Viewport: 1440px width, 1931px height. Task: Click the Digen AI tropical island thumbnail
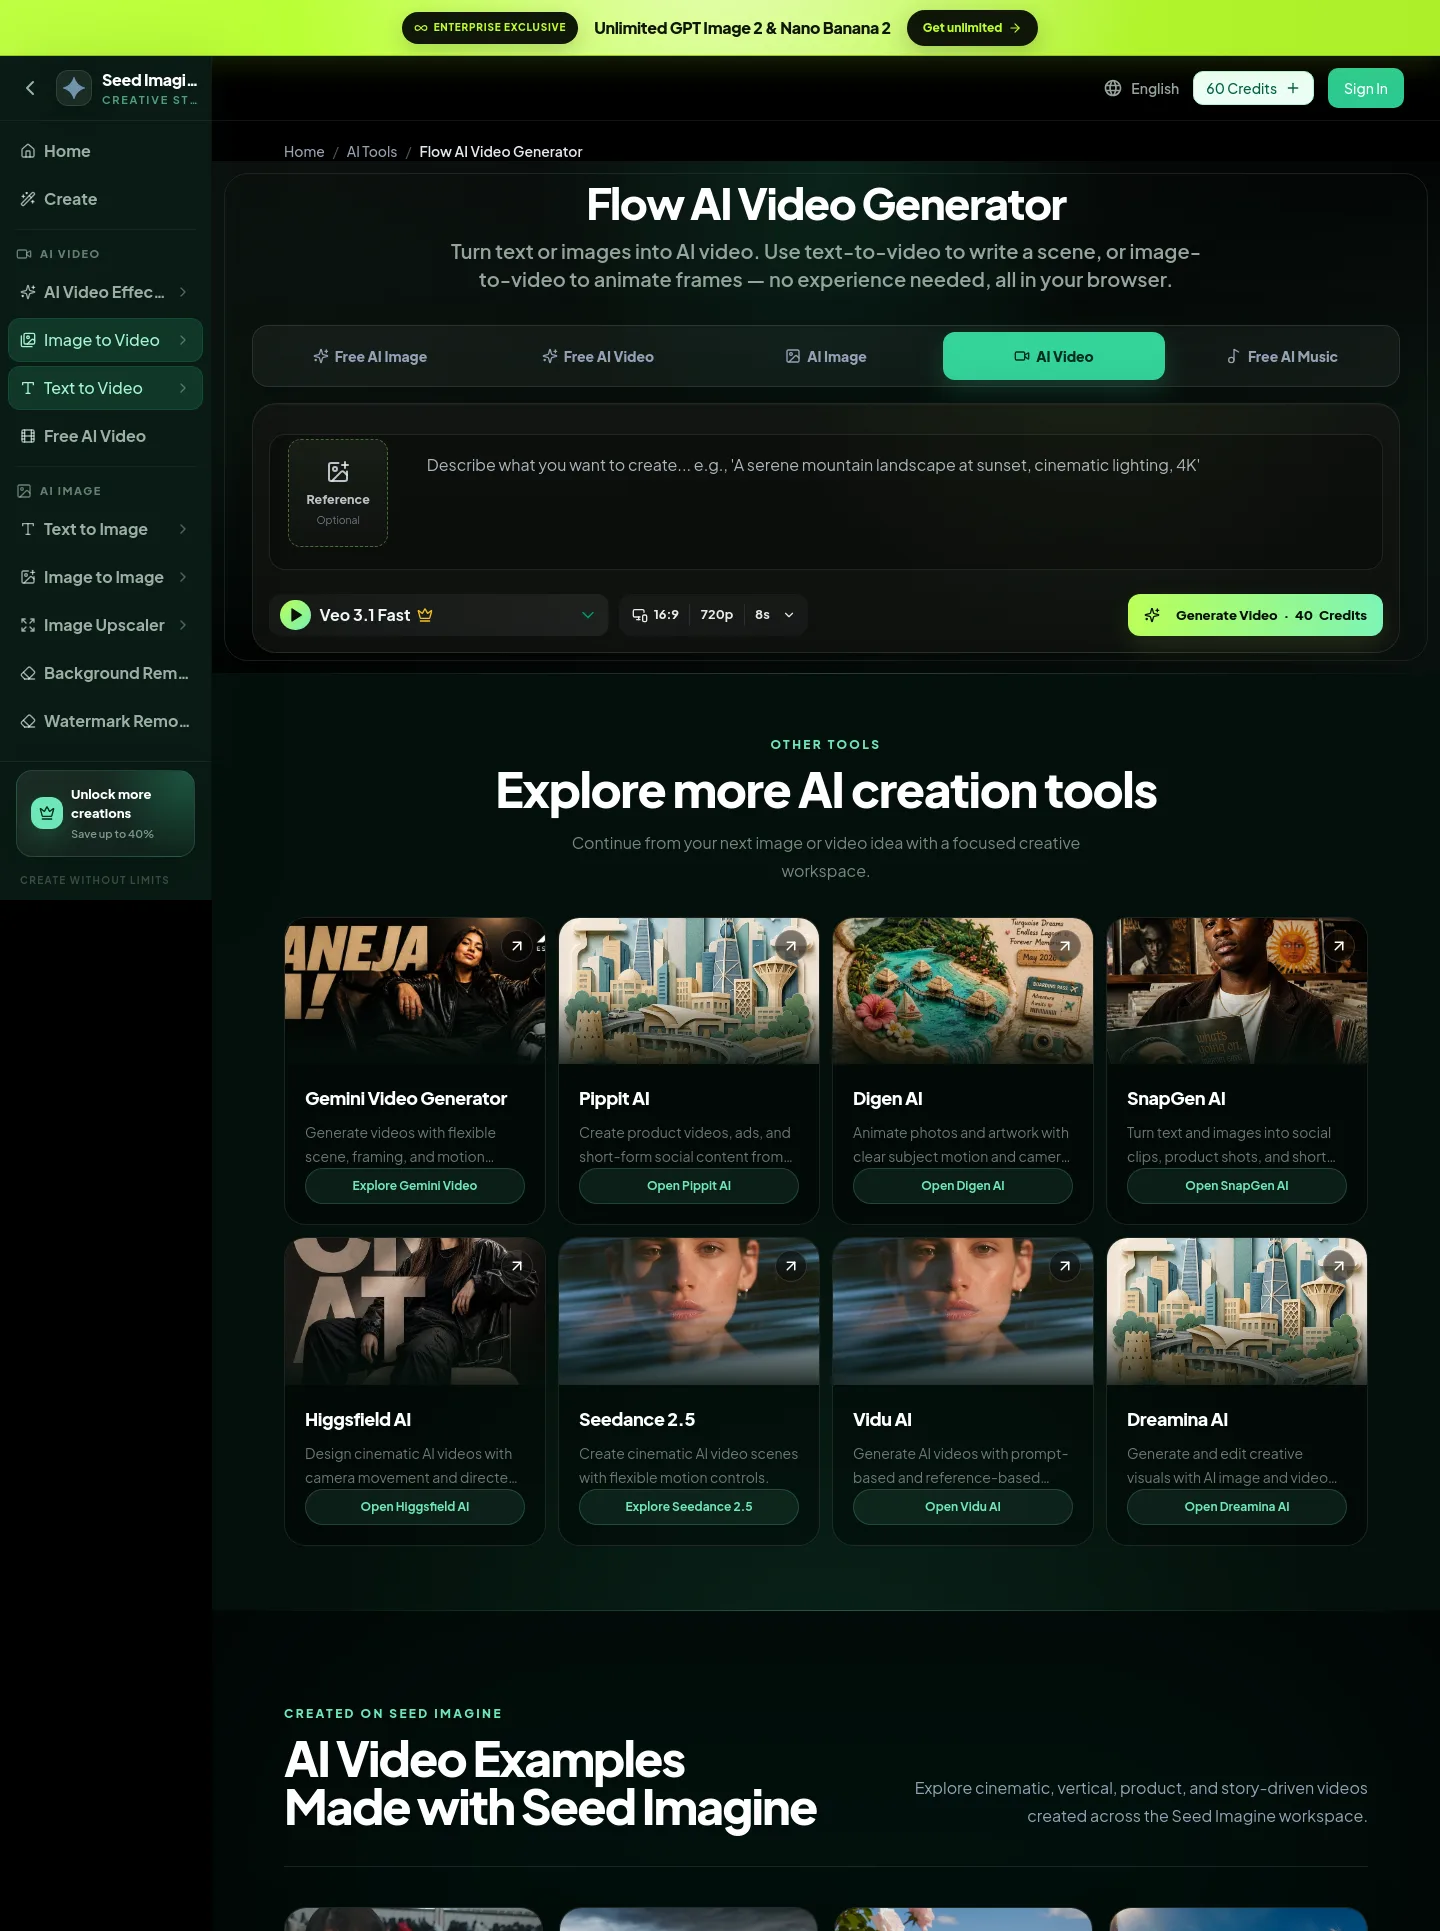[x=963, y=991]
